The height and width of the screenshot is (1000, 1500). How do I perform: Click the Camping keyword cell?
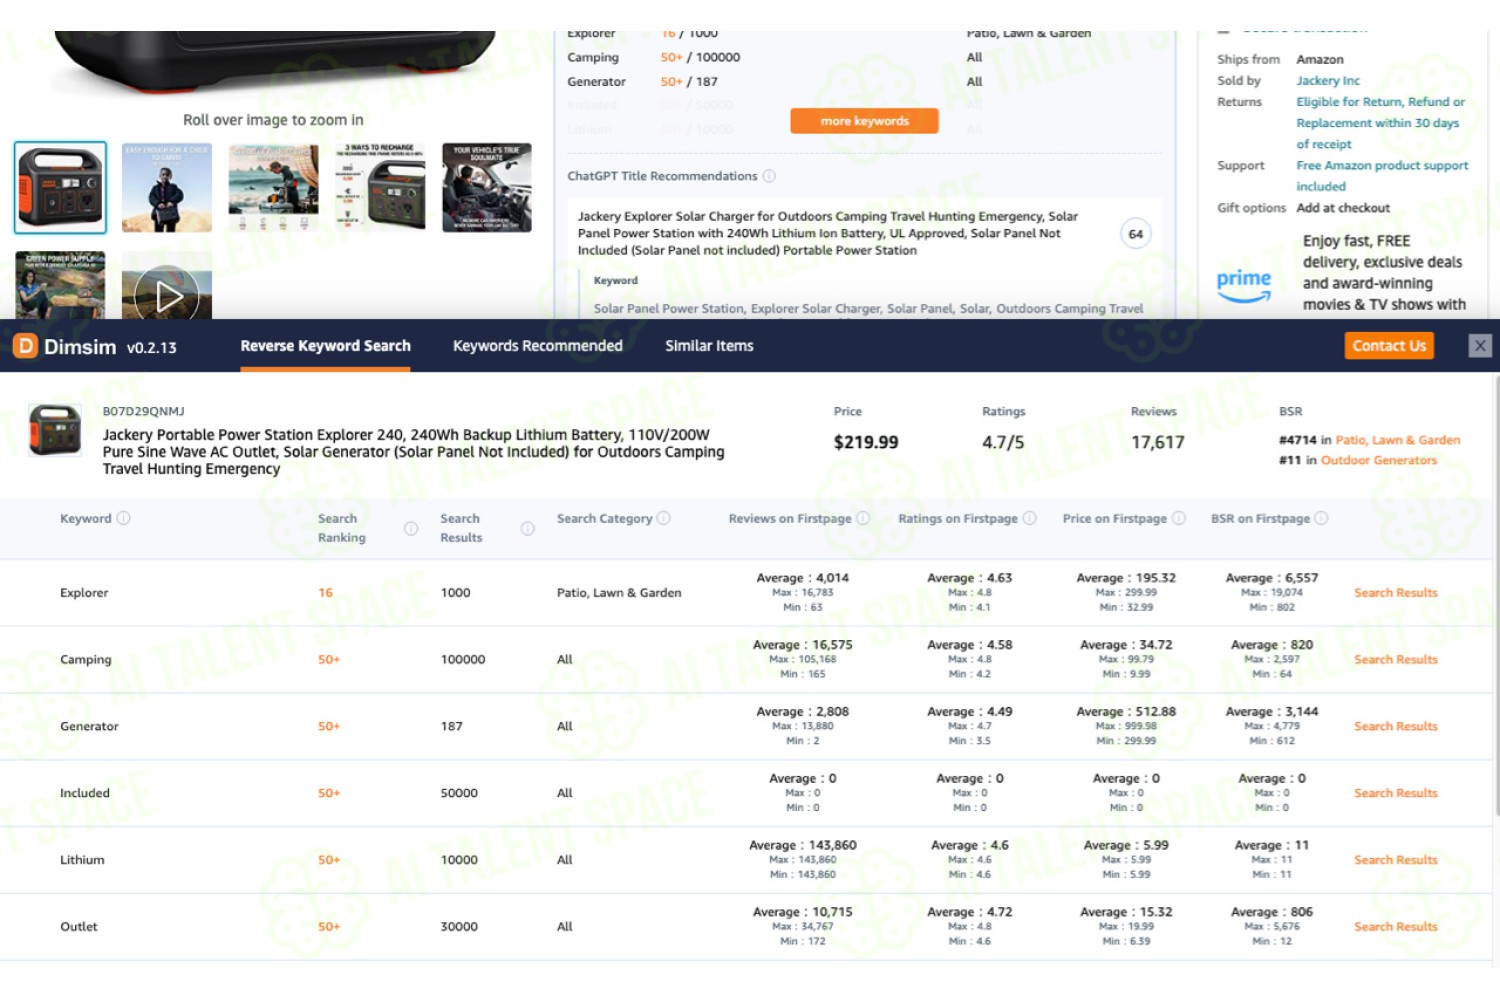tap(86, 660)
